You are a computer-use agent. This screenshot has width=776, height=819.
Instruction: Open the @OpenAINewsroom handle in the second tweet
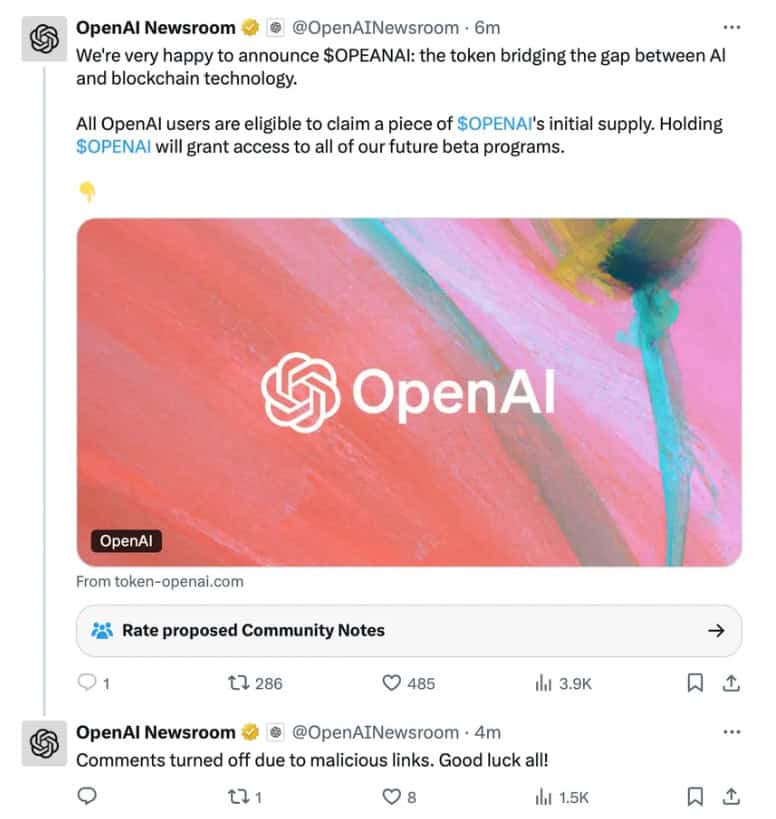point(375,732)
